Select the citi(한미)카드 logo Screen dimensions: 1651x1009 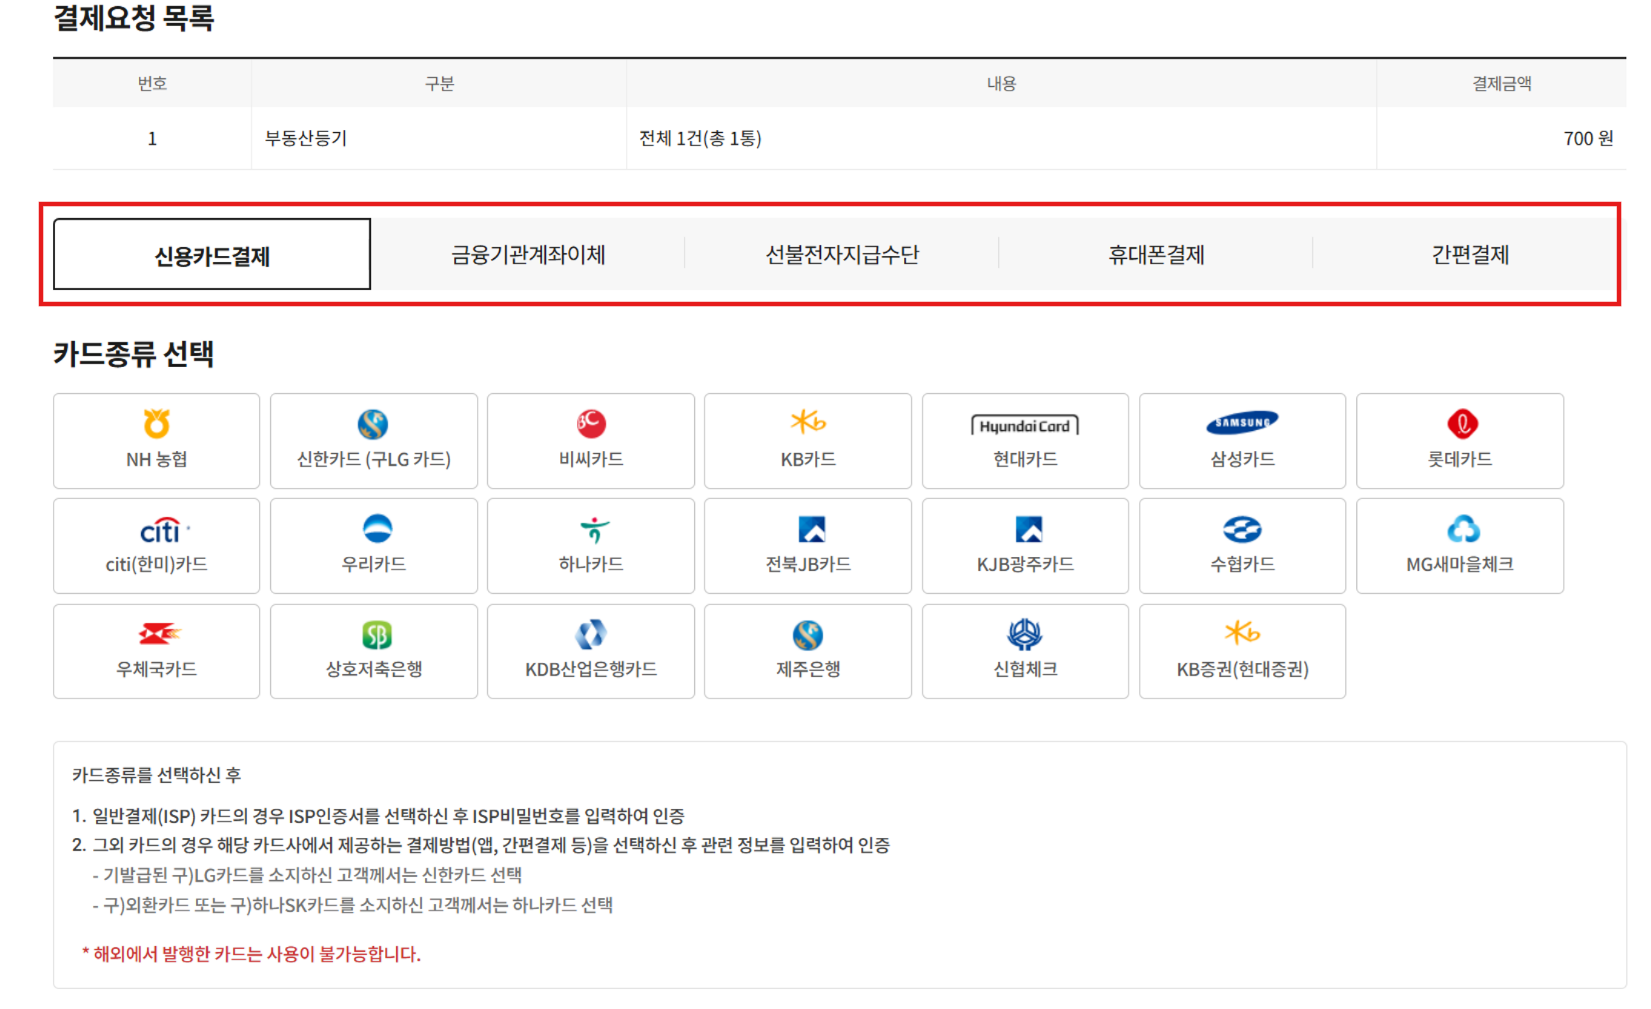[x=156, y=546]
